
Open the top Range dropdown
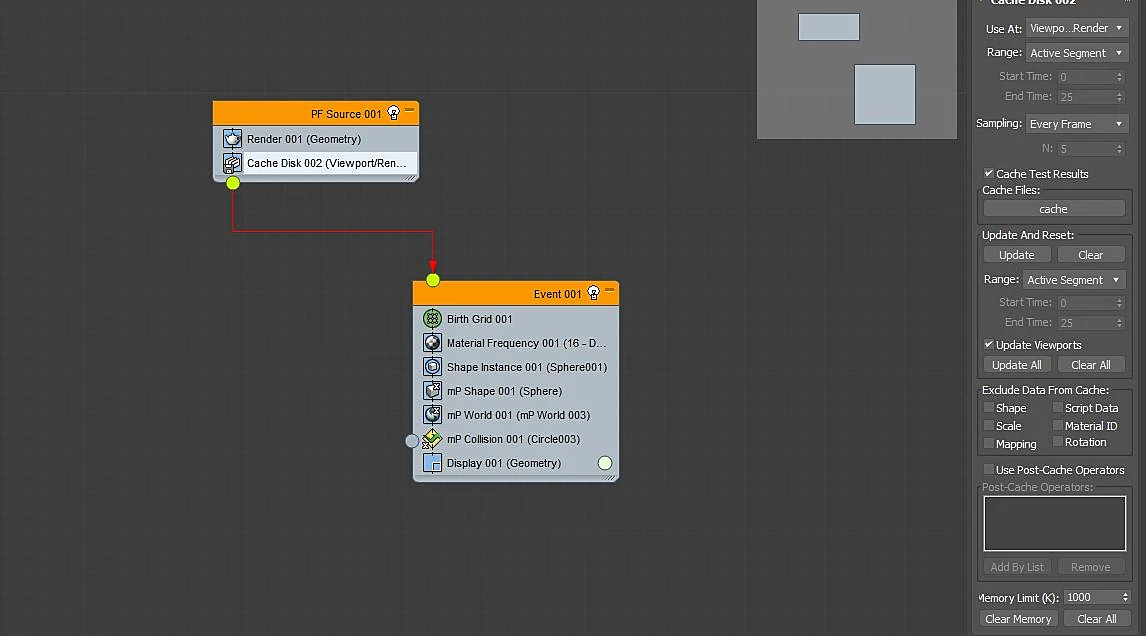(x=1077, y=53)
